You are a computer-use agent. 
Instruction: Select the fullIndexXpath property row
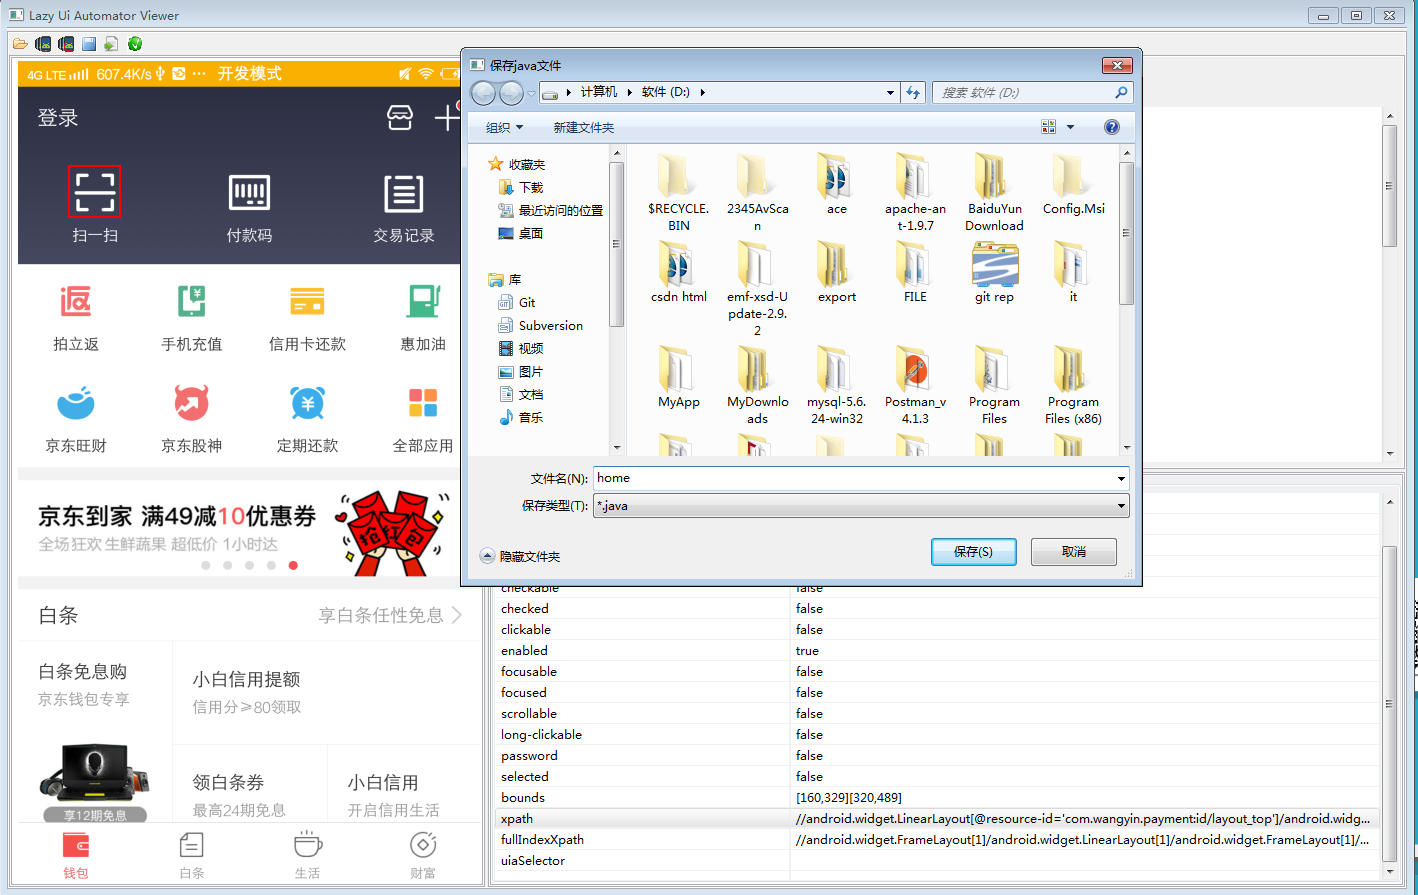[x=937, y=839]
